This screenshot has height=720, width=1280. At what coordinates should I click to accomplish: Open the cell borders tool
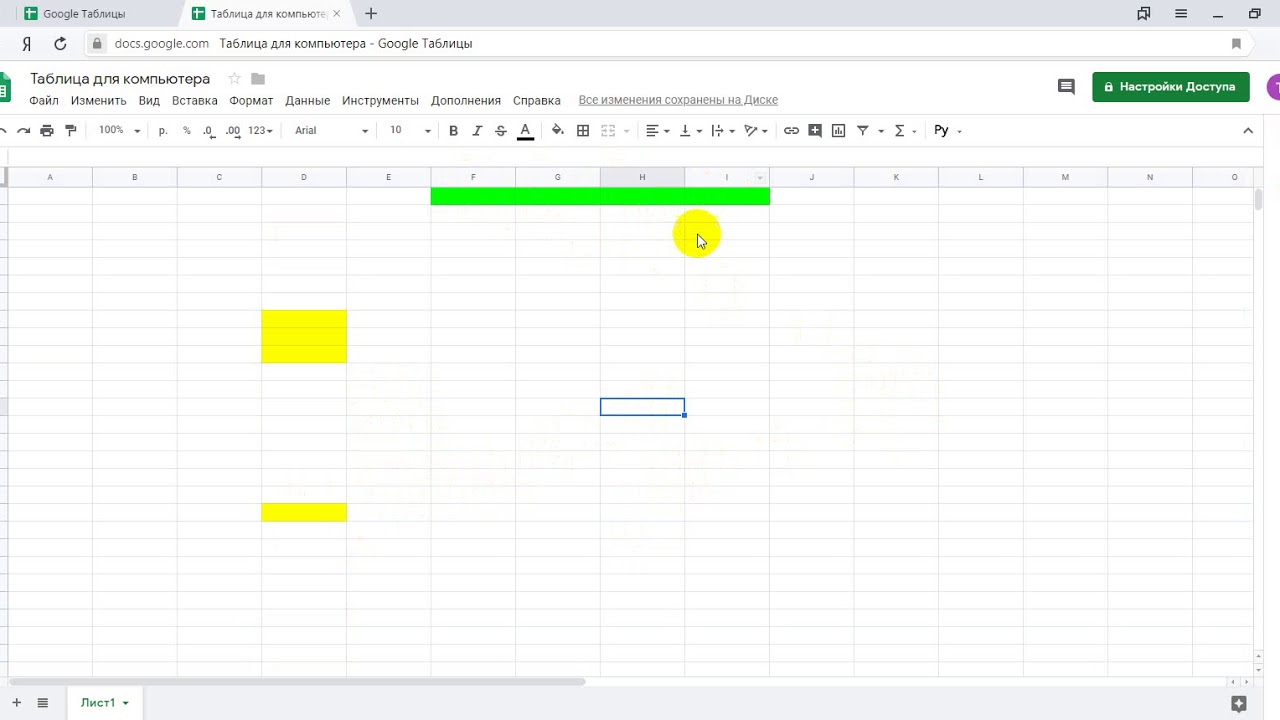583,131
